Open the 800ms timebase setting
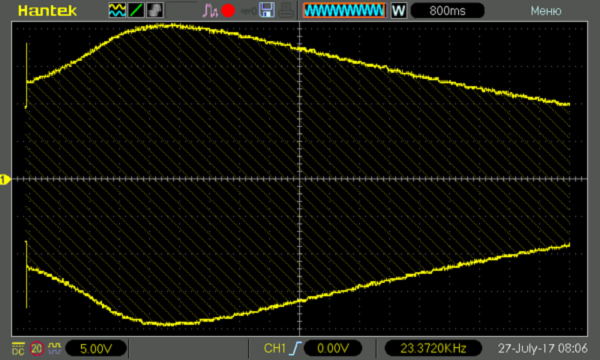 [x=447, y=10]
